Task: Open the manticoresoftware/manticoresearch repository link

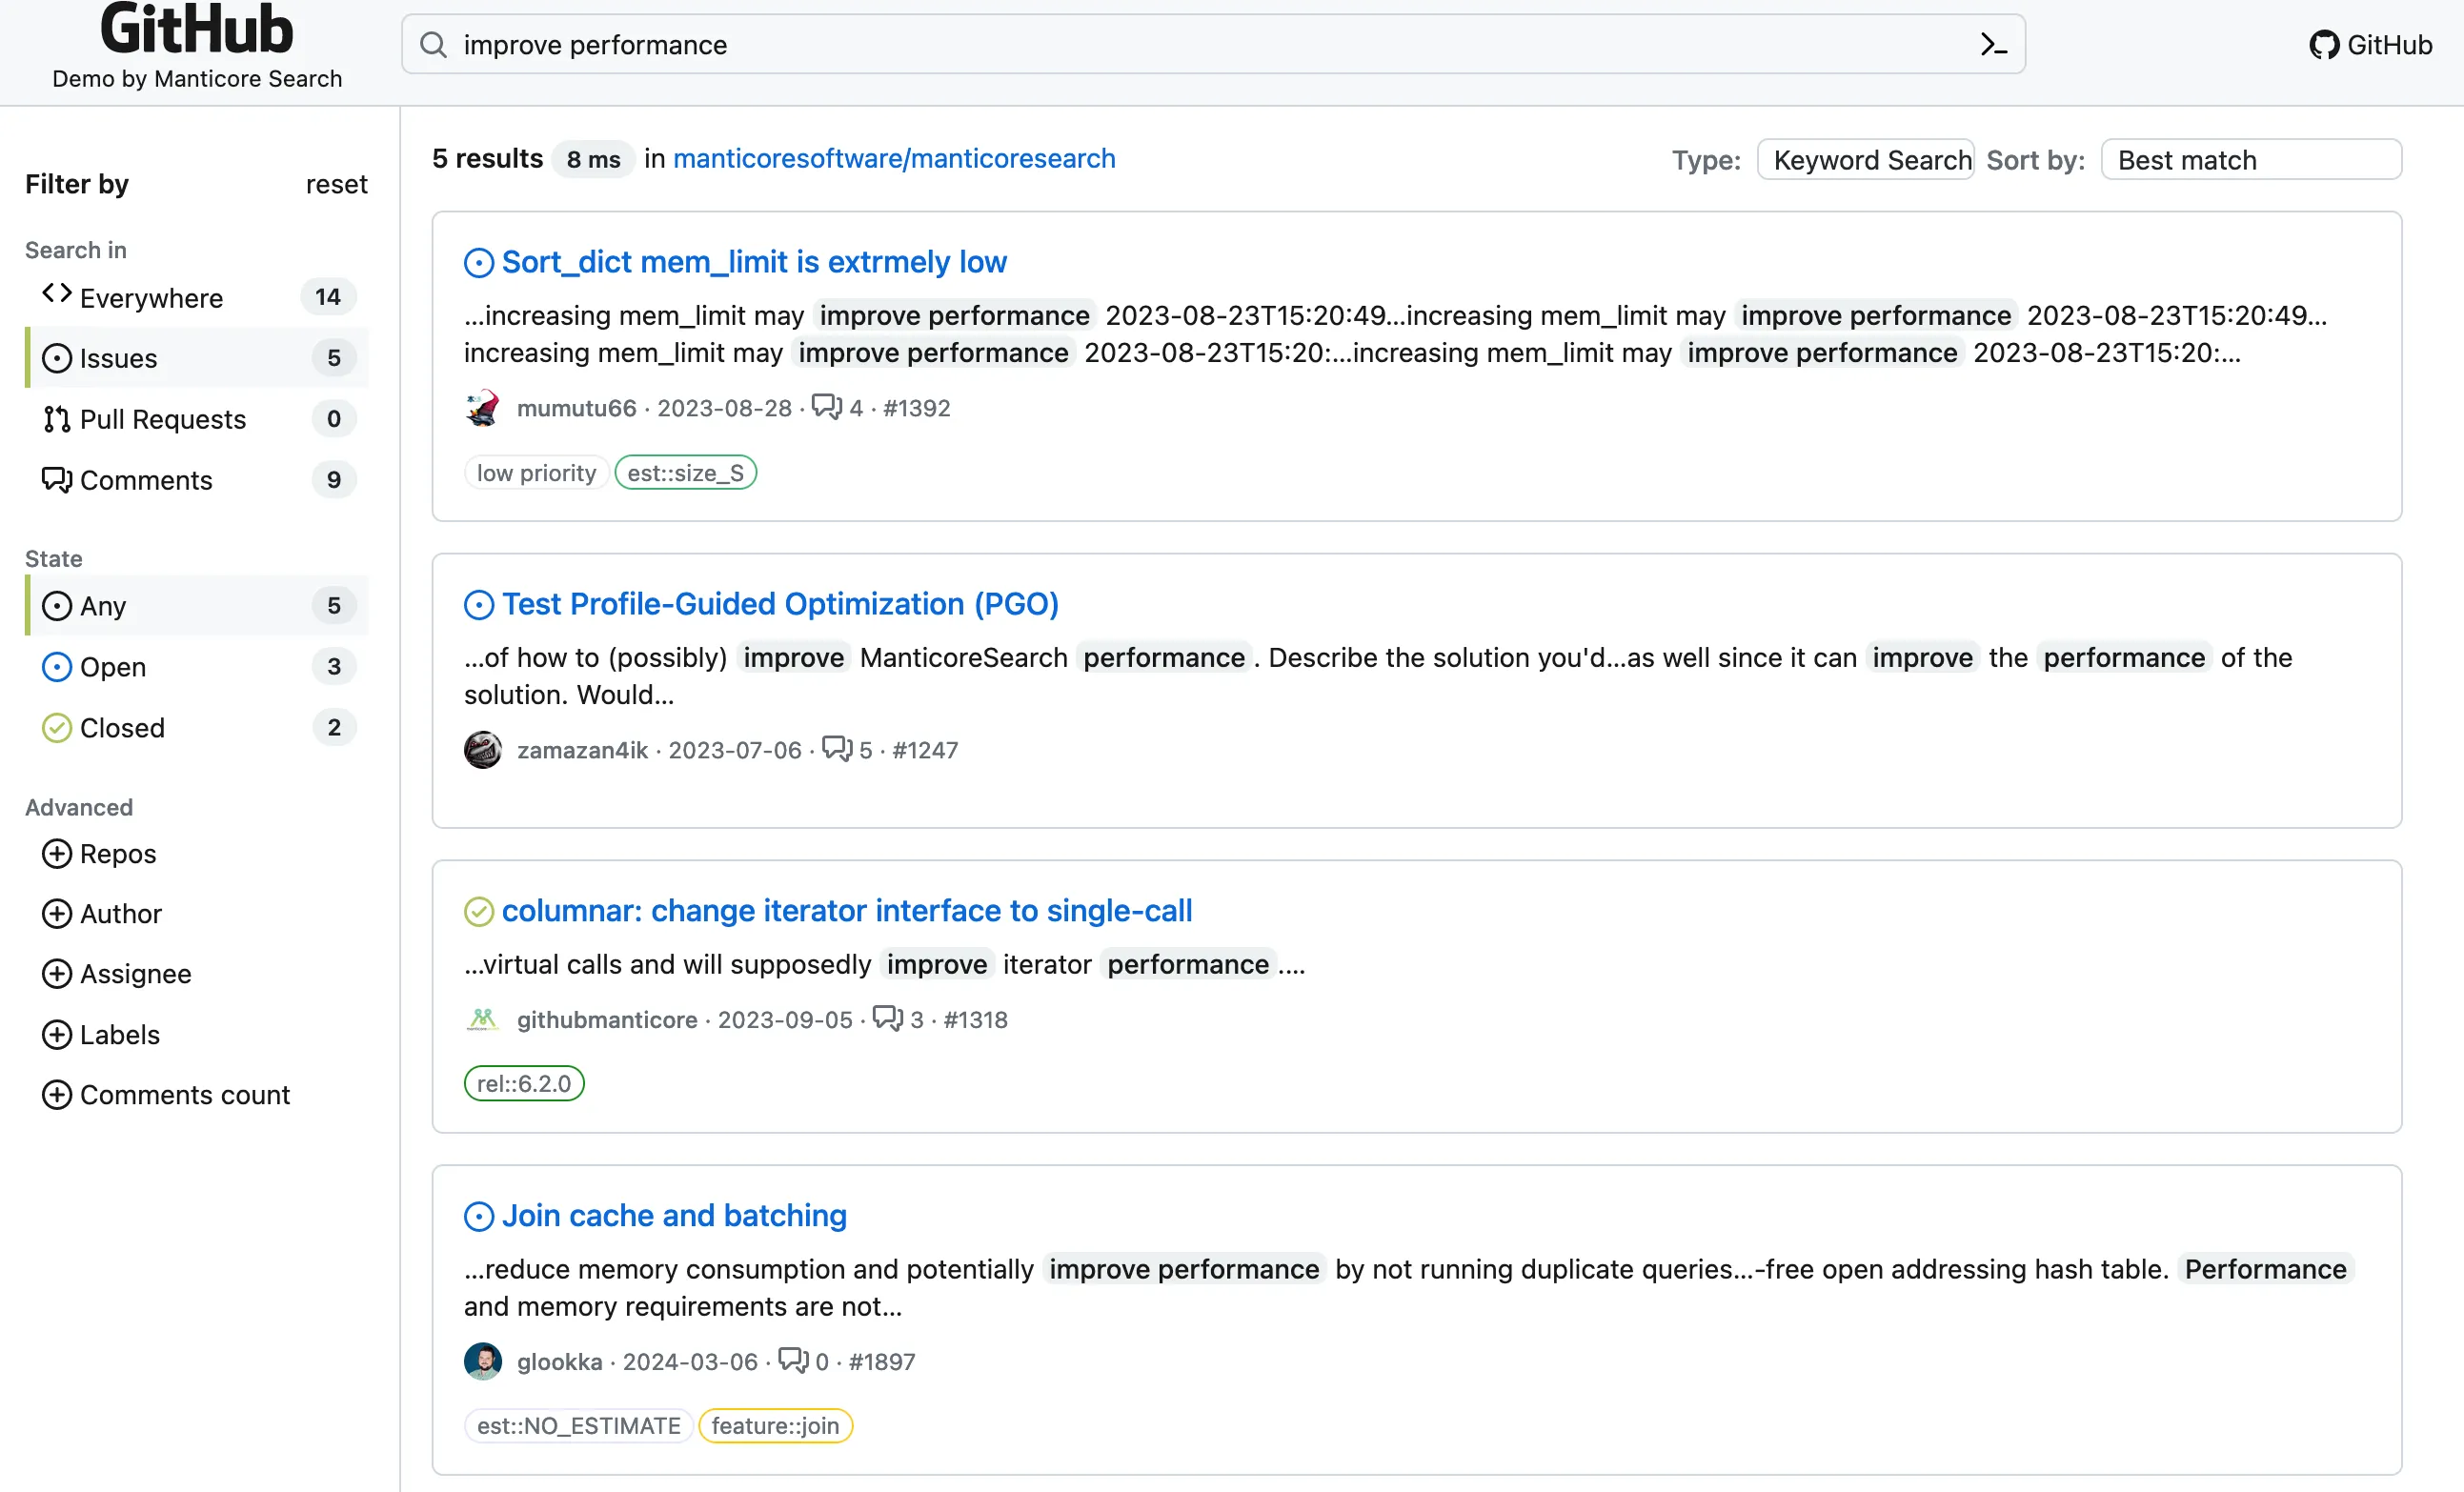Action: pyautogui.click(x=895, y=158)
